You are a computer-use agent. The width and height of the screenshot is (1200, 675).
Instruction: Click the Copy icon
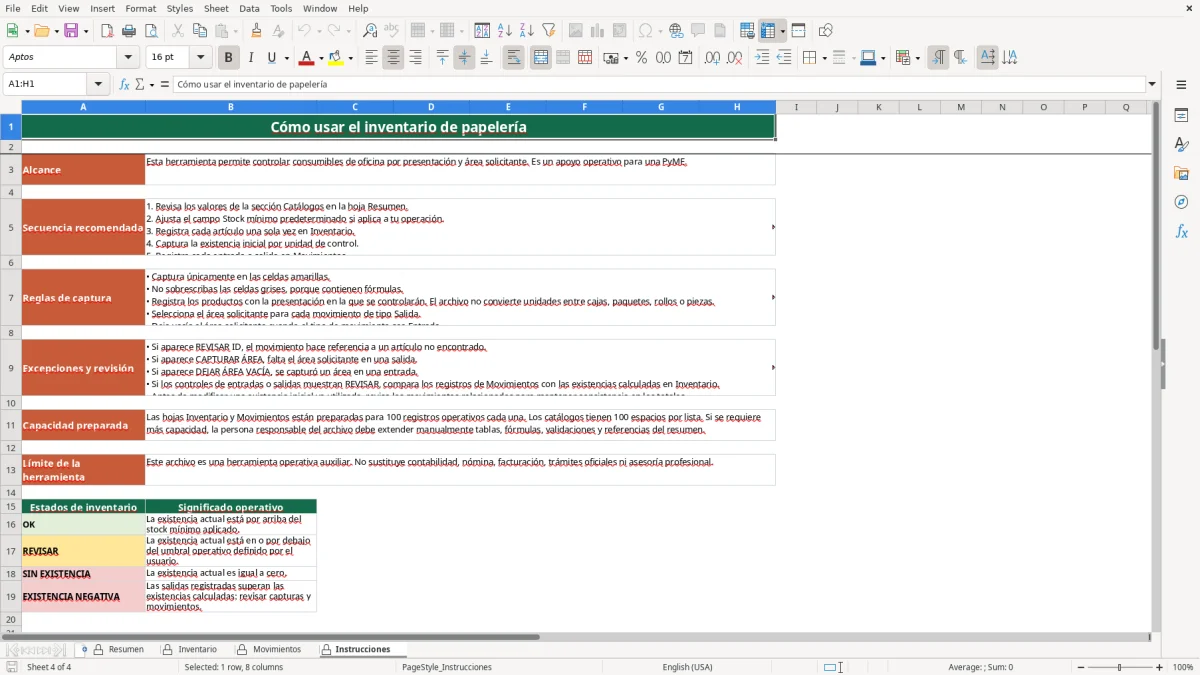click(200, 31)
